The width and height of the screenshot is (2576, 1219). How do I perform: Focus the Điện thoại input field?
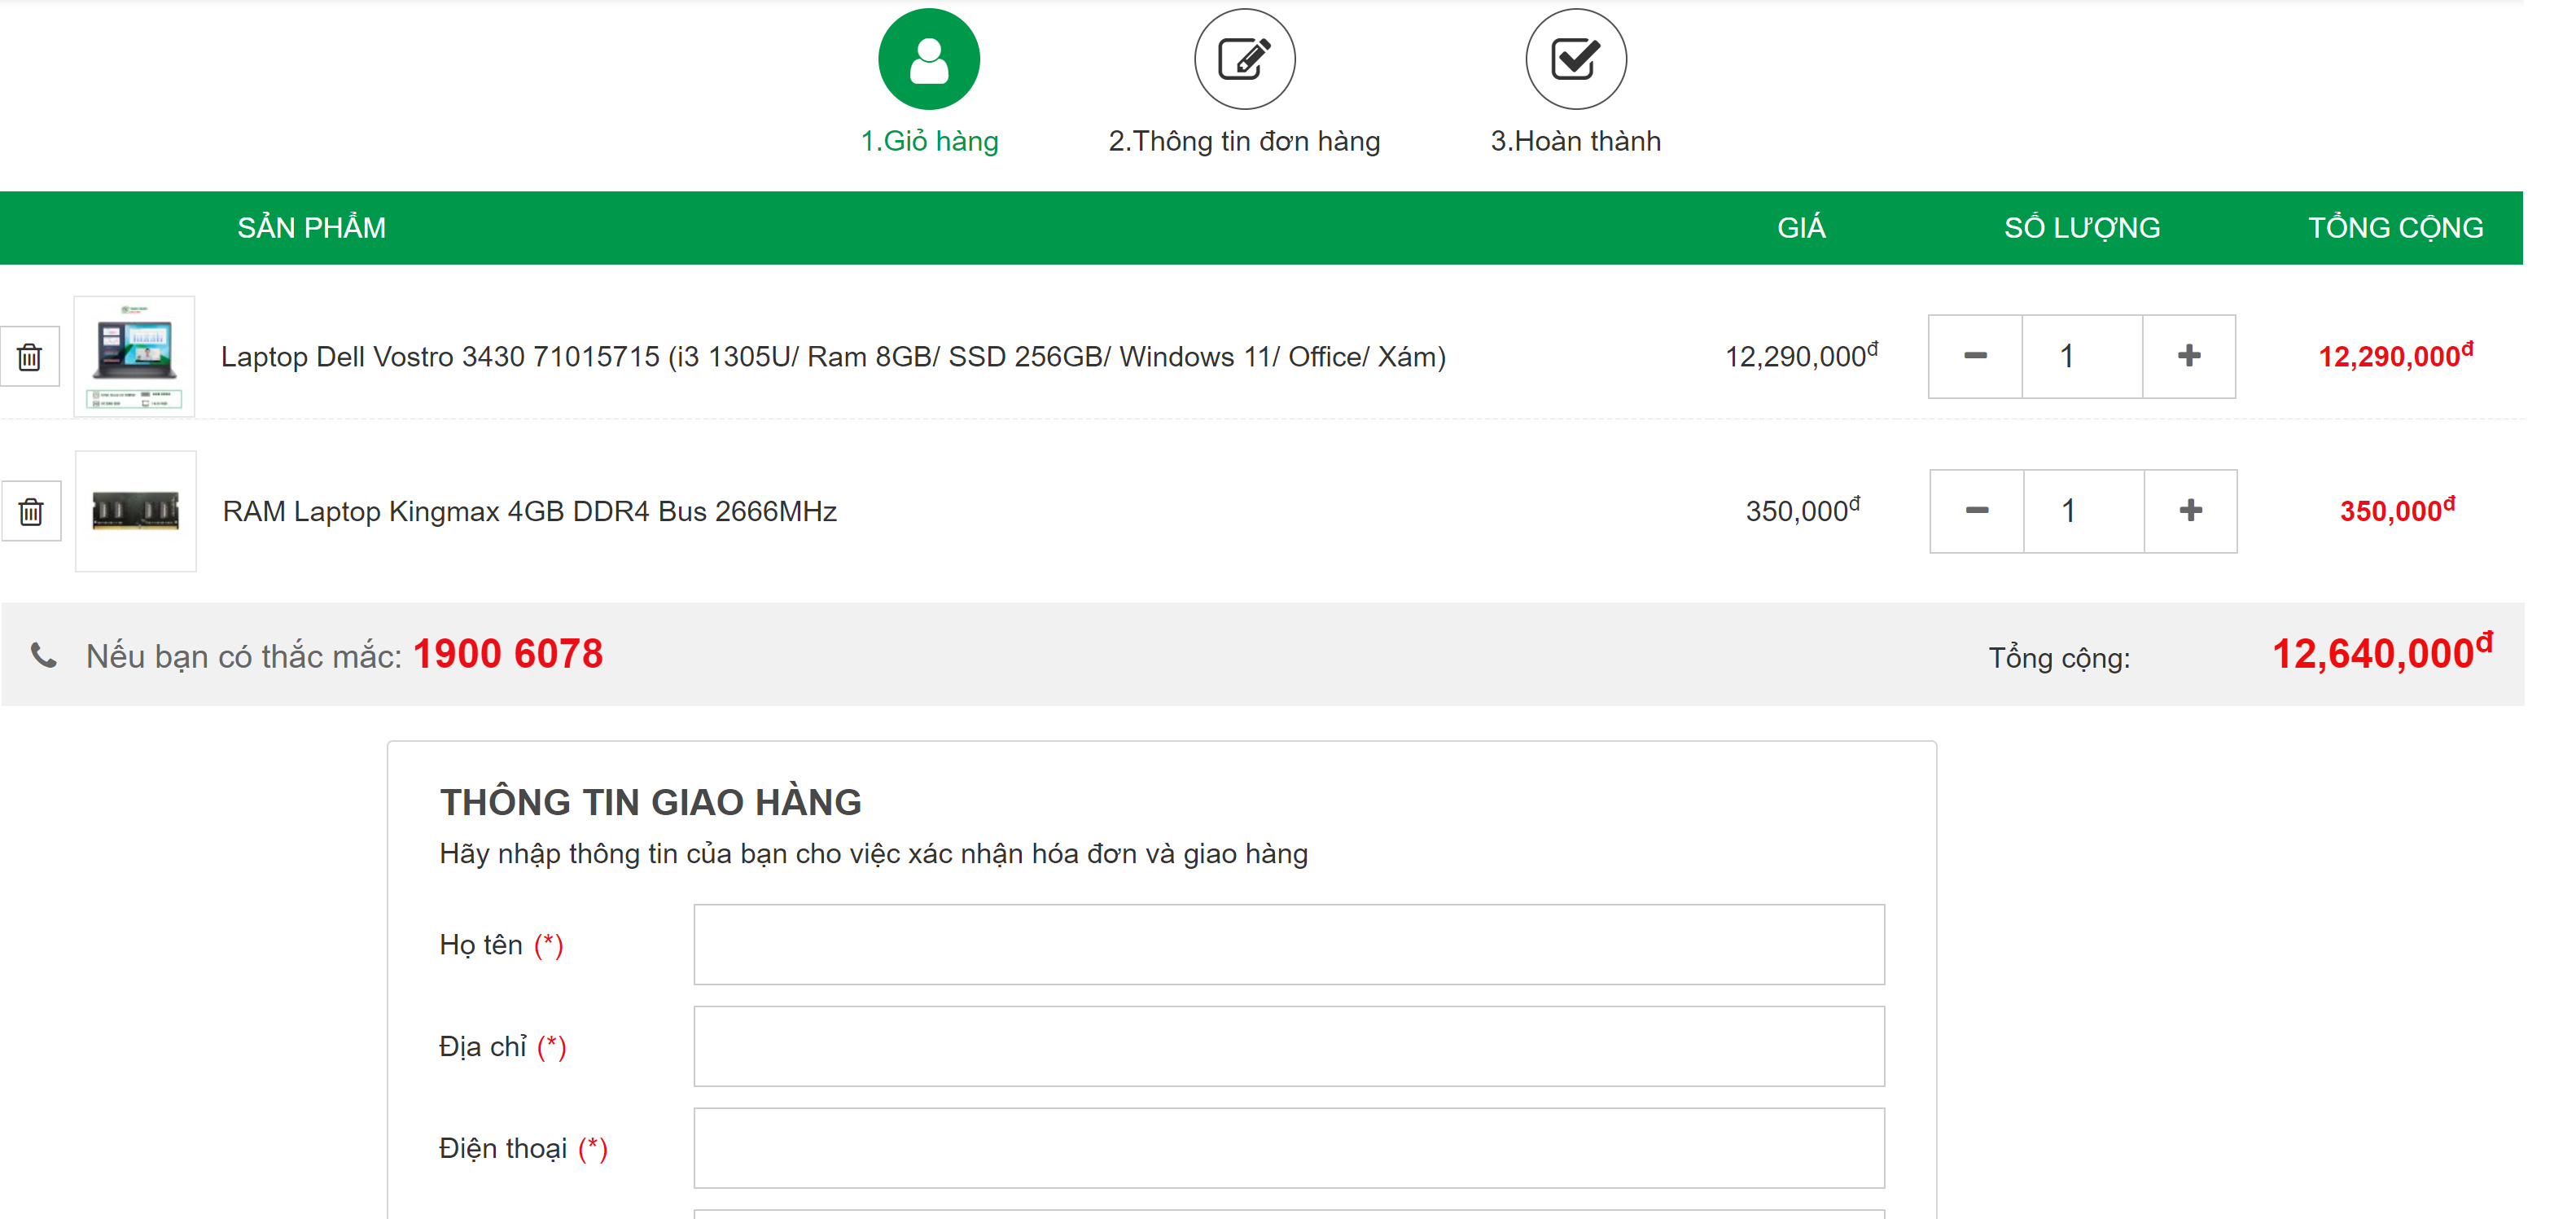coord(1289,1148)
